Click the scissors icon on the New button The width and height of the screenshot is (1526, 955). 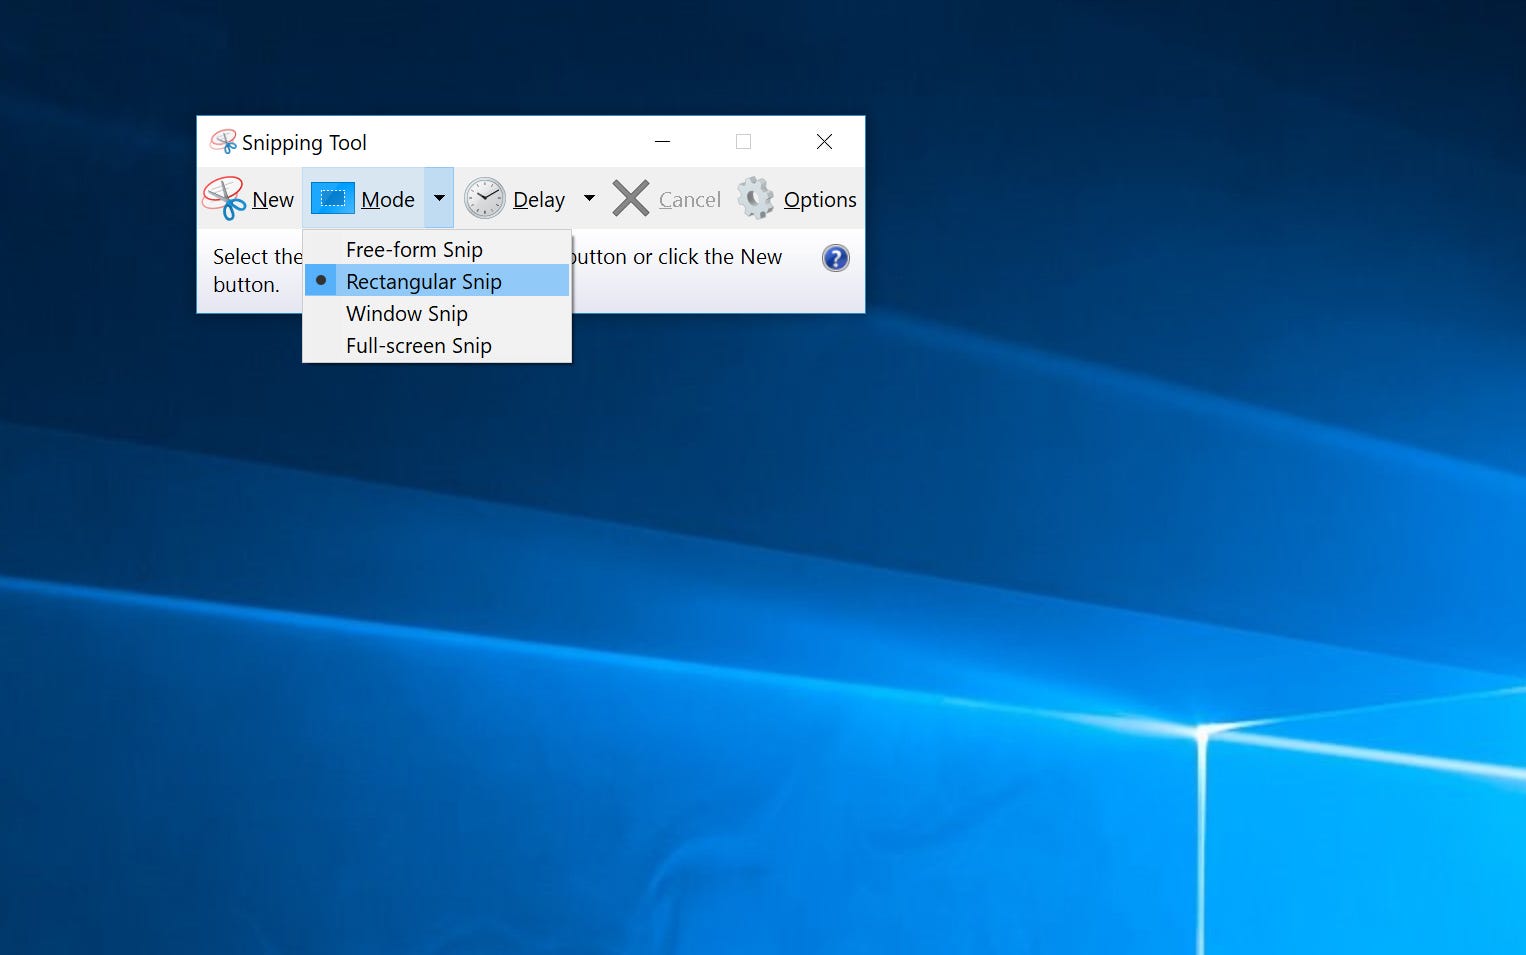tap(224, 198)
